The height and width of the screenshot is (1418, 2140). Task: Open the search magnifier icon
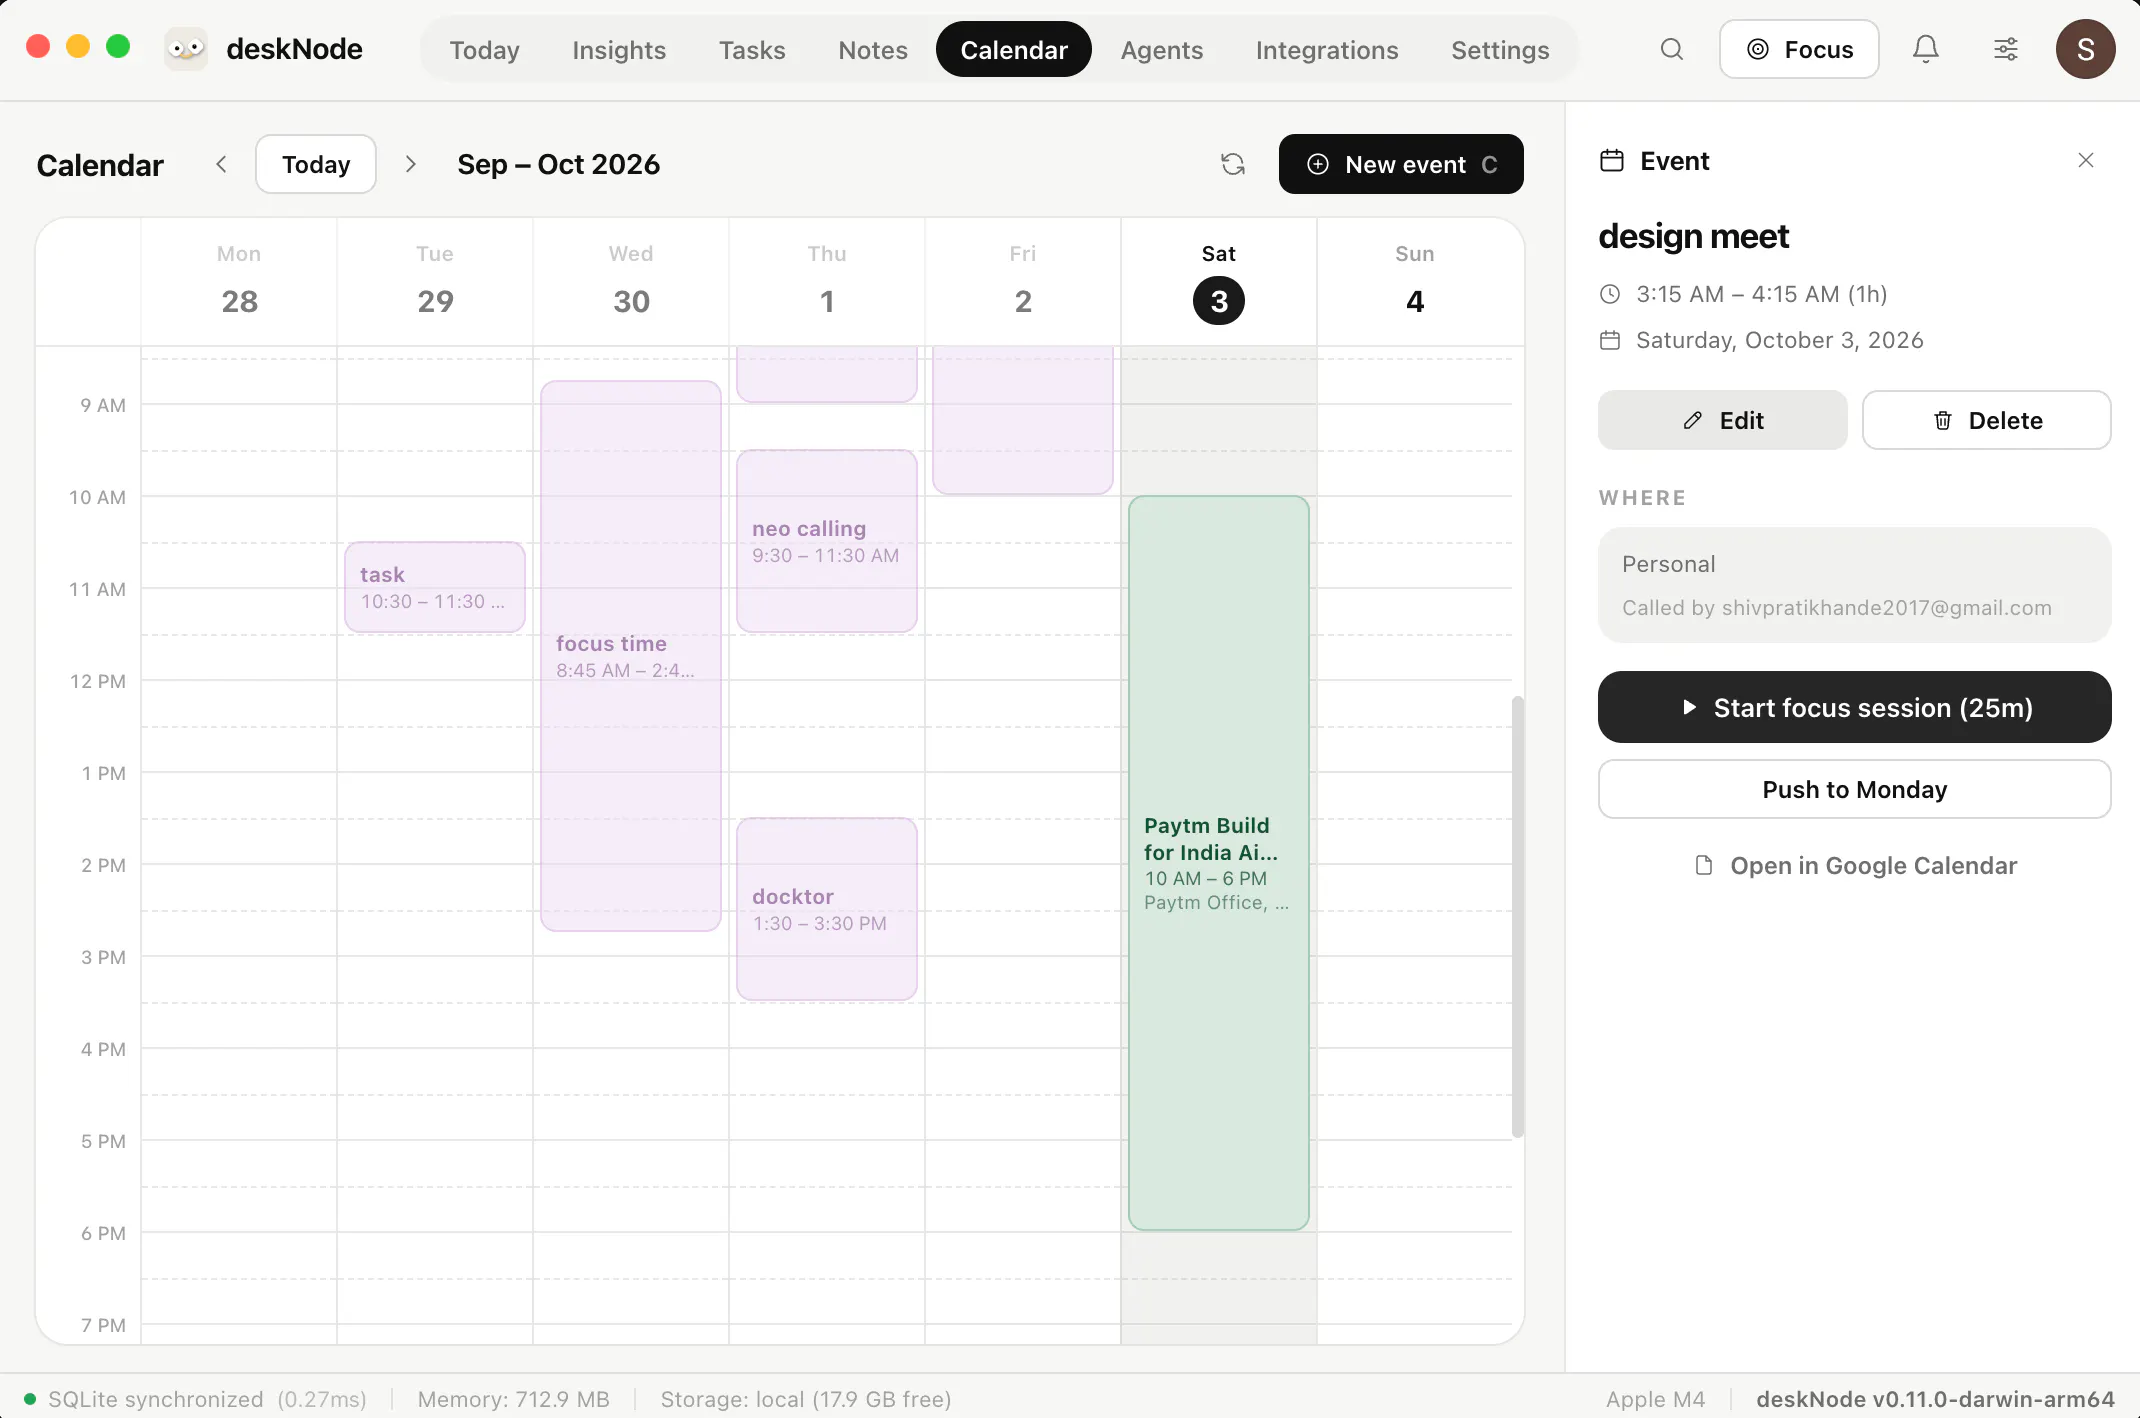pyautogui.click(x=1672, y=49)
